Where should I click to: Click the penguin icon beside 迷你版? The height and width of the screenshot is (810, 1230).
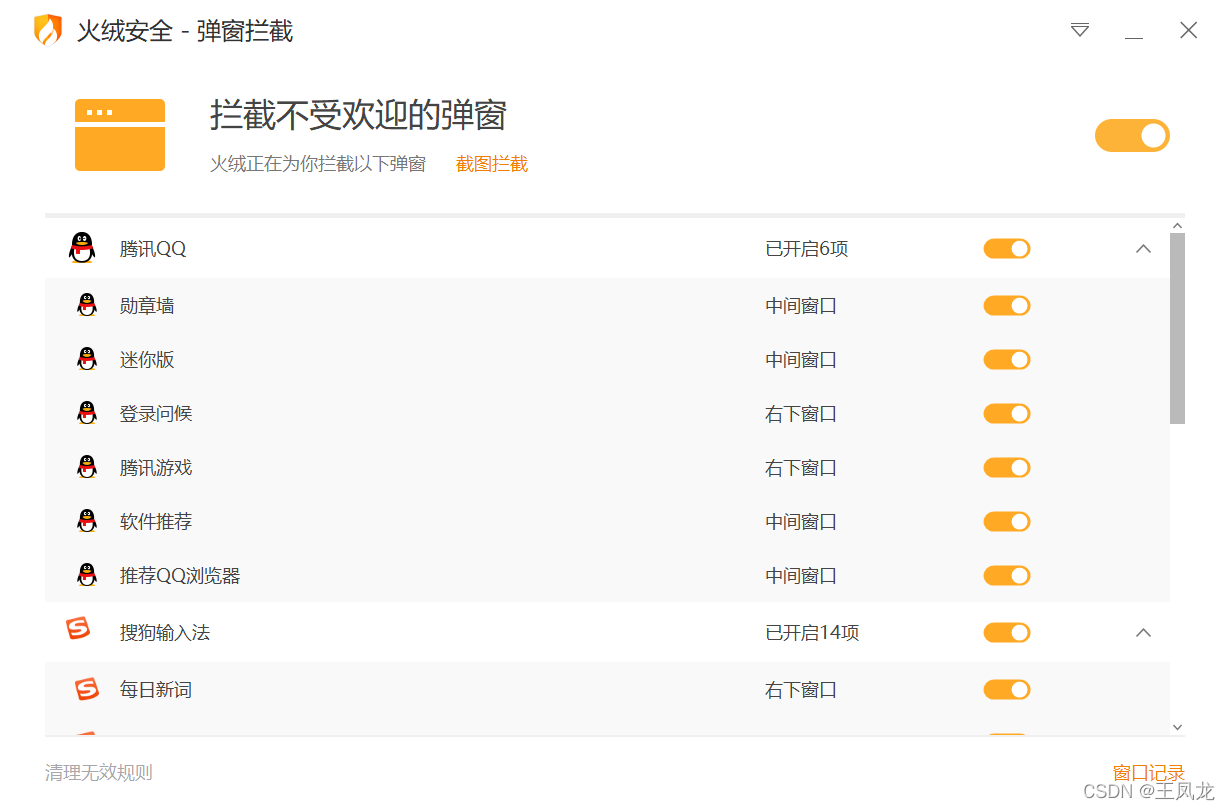point(87,359)
